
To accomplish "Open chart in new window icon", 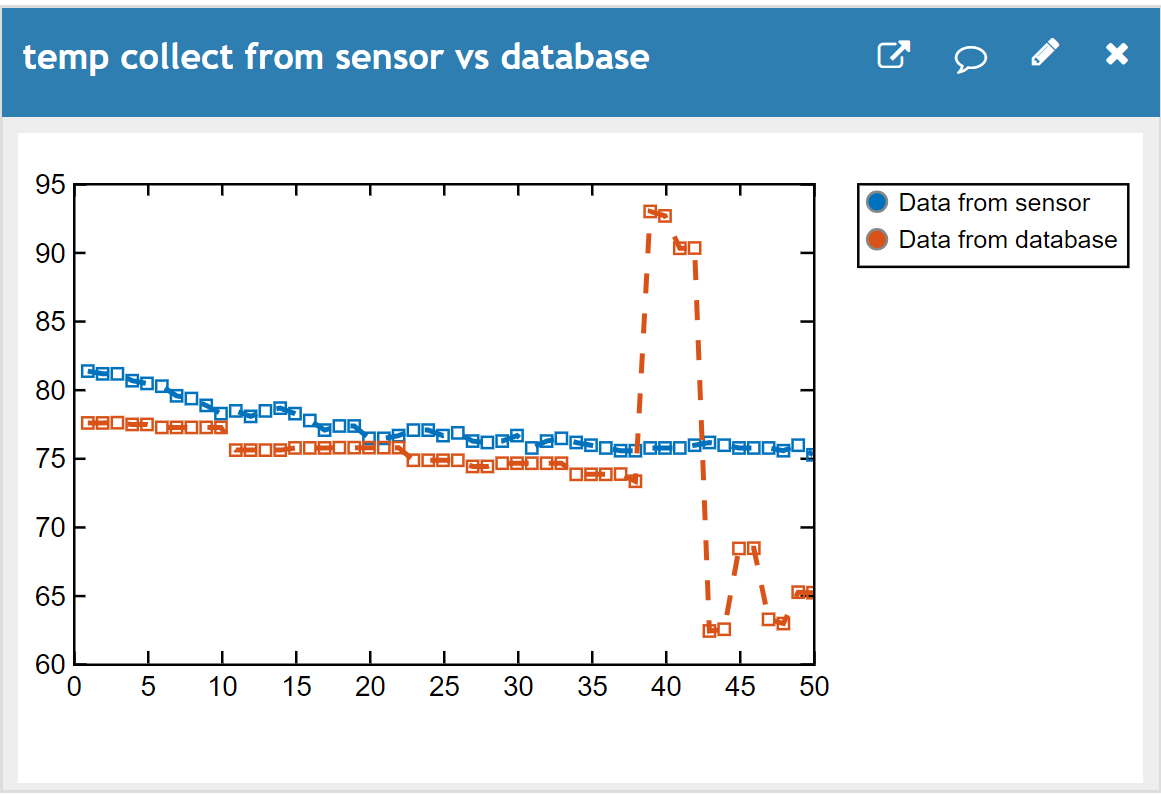I will click(x=894, y=55).
